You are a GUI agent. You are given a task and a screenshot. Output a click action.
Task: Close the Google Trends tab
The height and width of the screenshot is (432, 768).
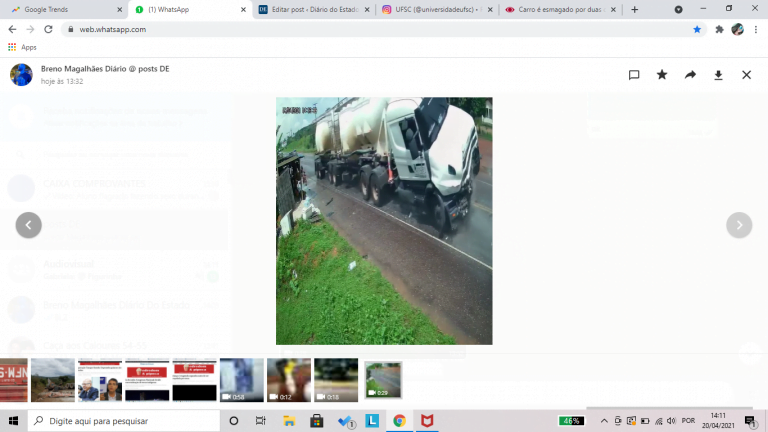point(120,9)
